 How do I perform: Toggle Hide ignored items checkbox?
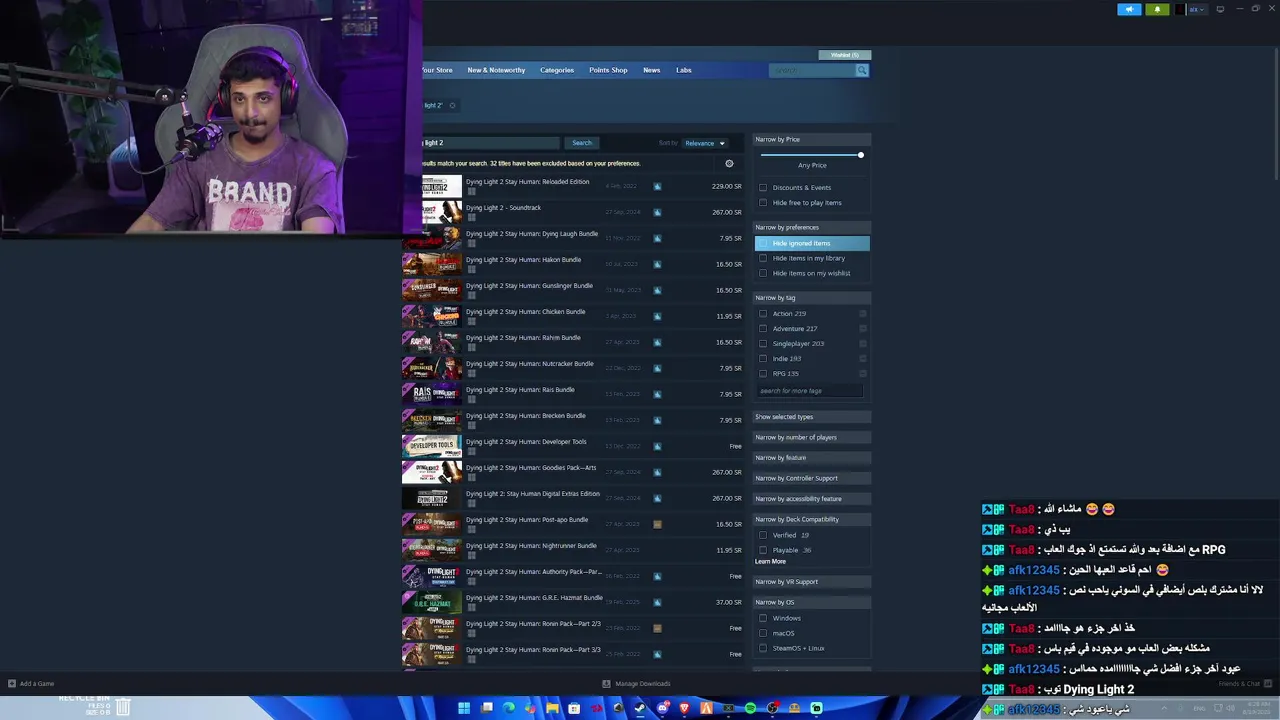(763, 243)
